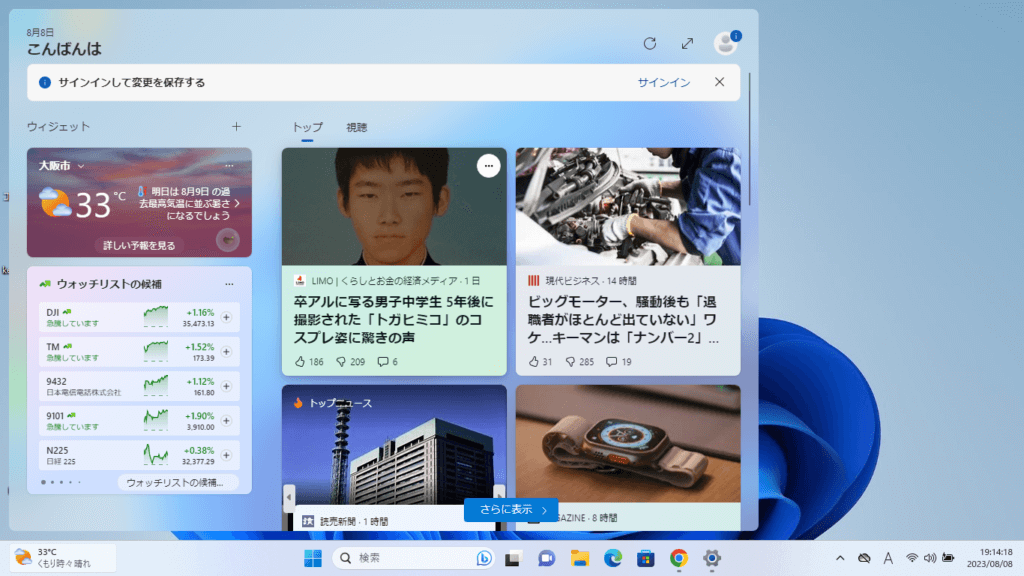Expand widgets board to full view
The width and height of the screenshot is (1024, 576).
687,43
